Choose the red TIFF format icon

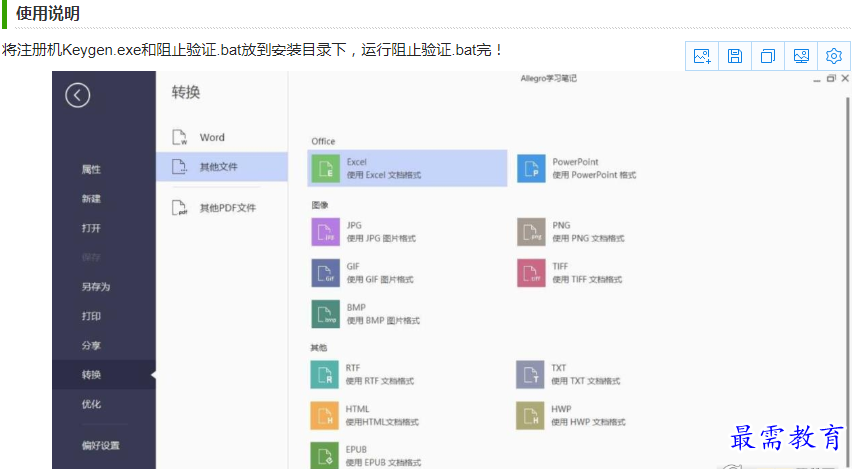click(x=531, y=273)
